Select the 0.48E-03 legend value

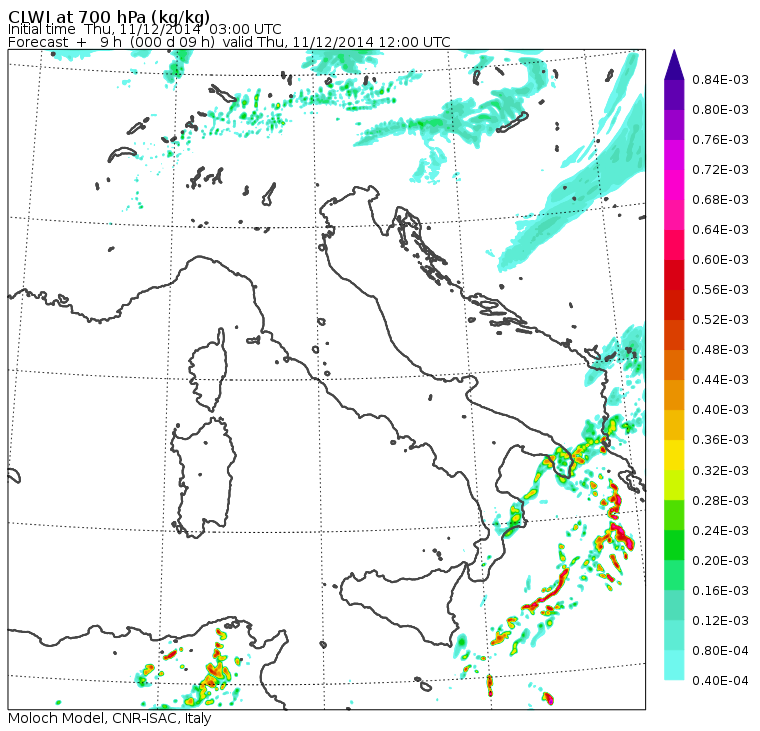720,350
